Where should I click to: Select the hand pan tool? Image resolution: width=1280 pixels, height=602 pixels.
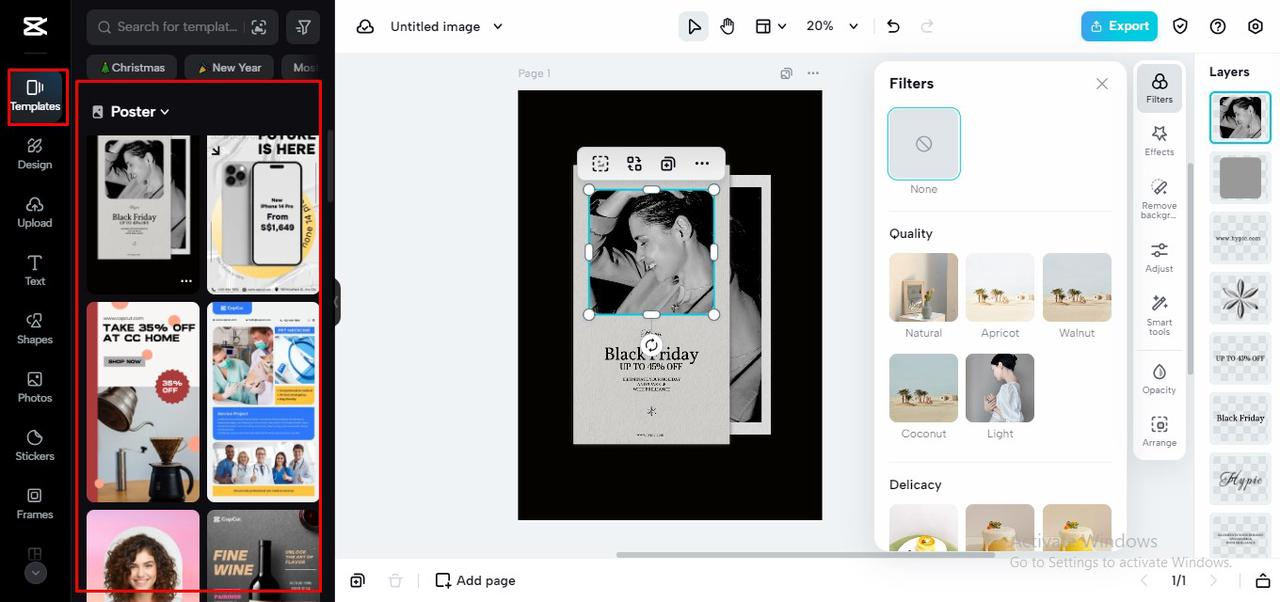point(728,27)
